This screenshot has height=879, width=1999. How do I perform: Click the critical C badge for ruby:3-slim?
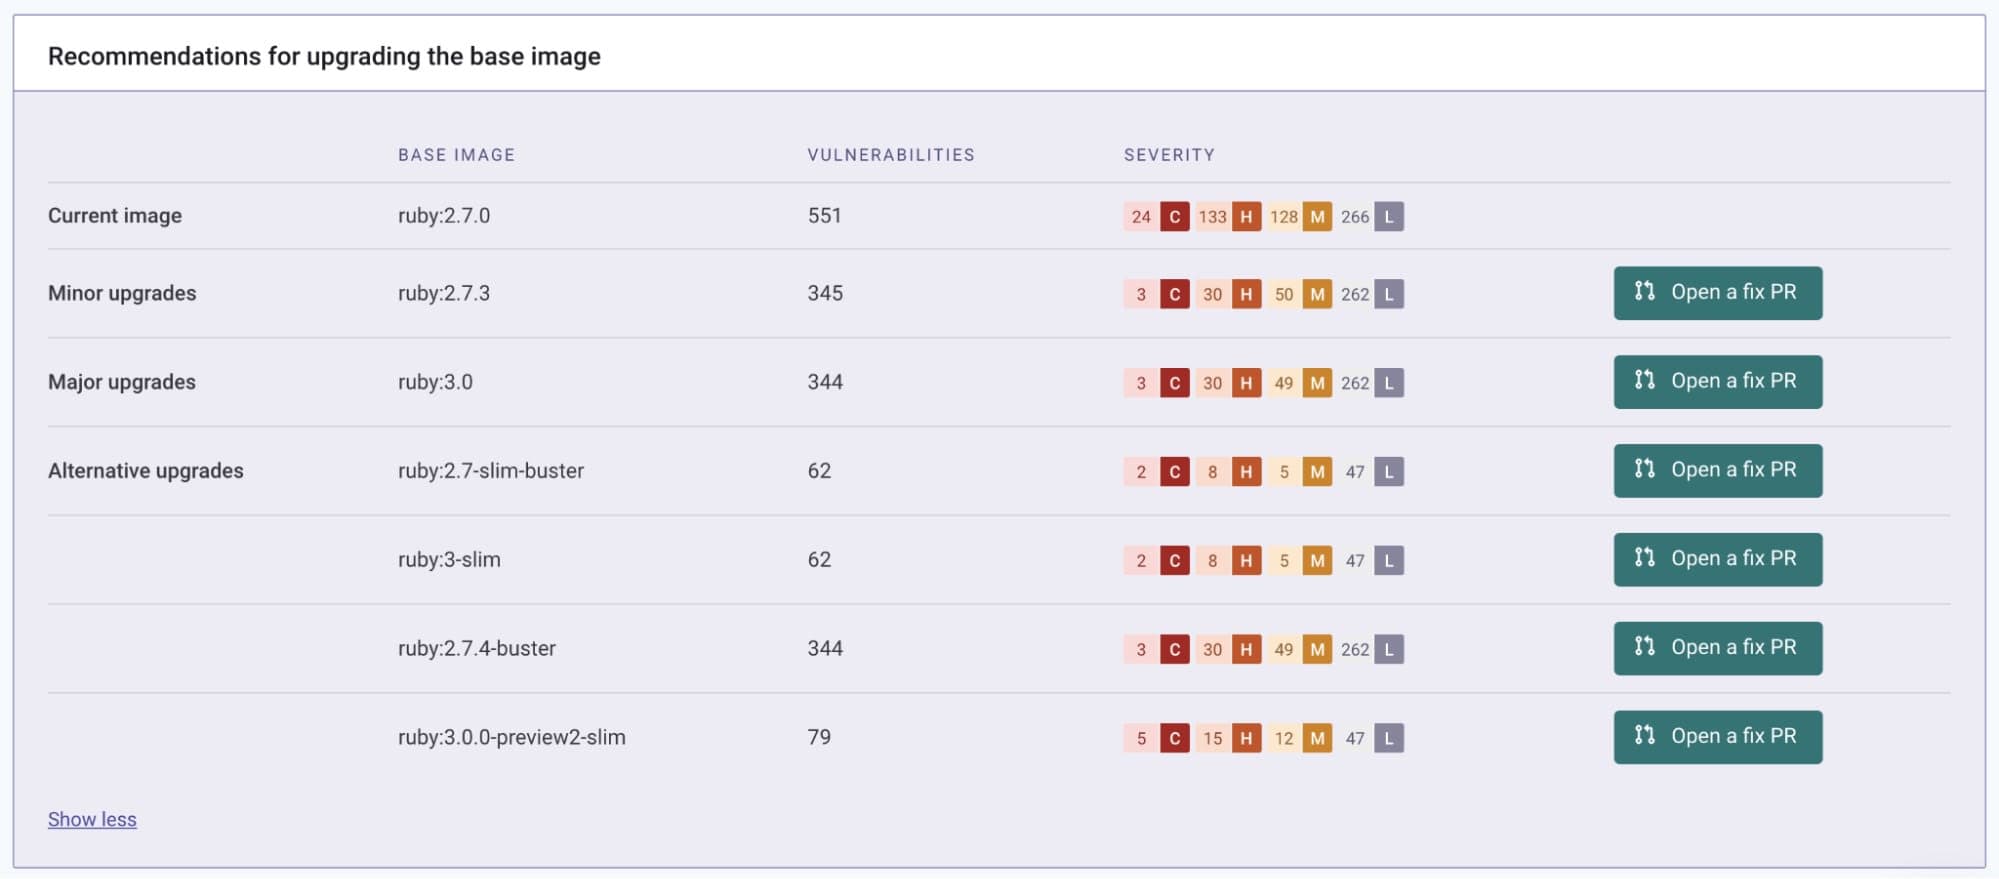[1175, 561]
